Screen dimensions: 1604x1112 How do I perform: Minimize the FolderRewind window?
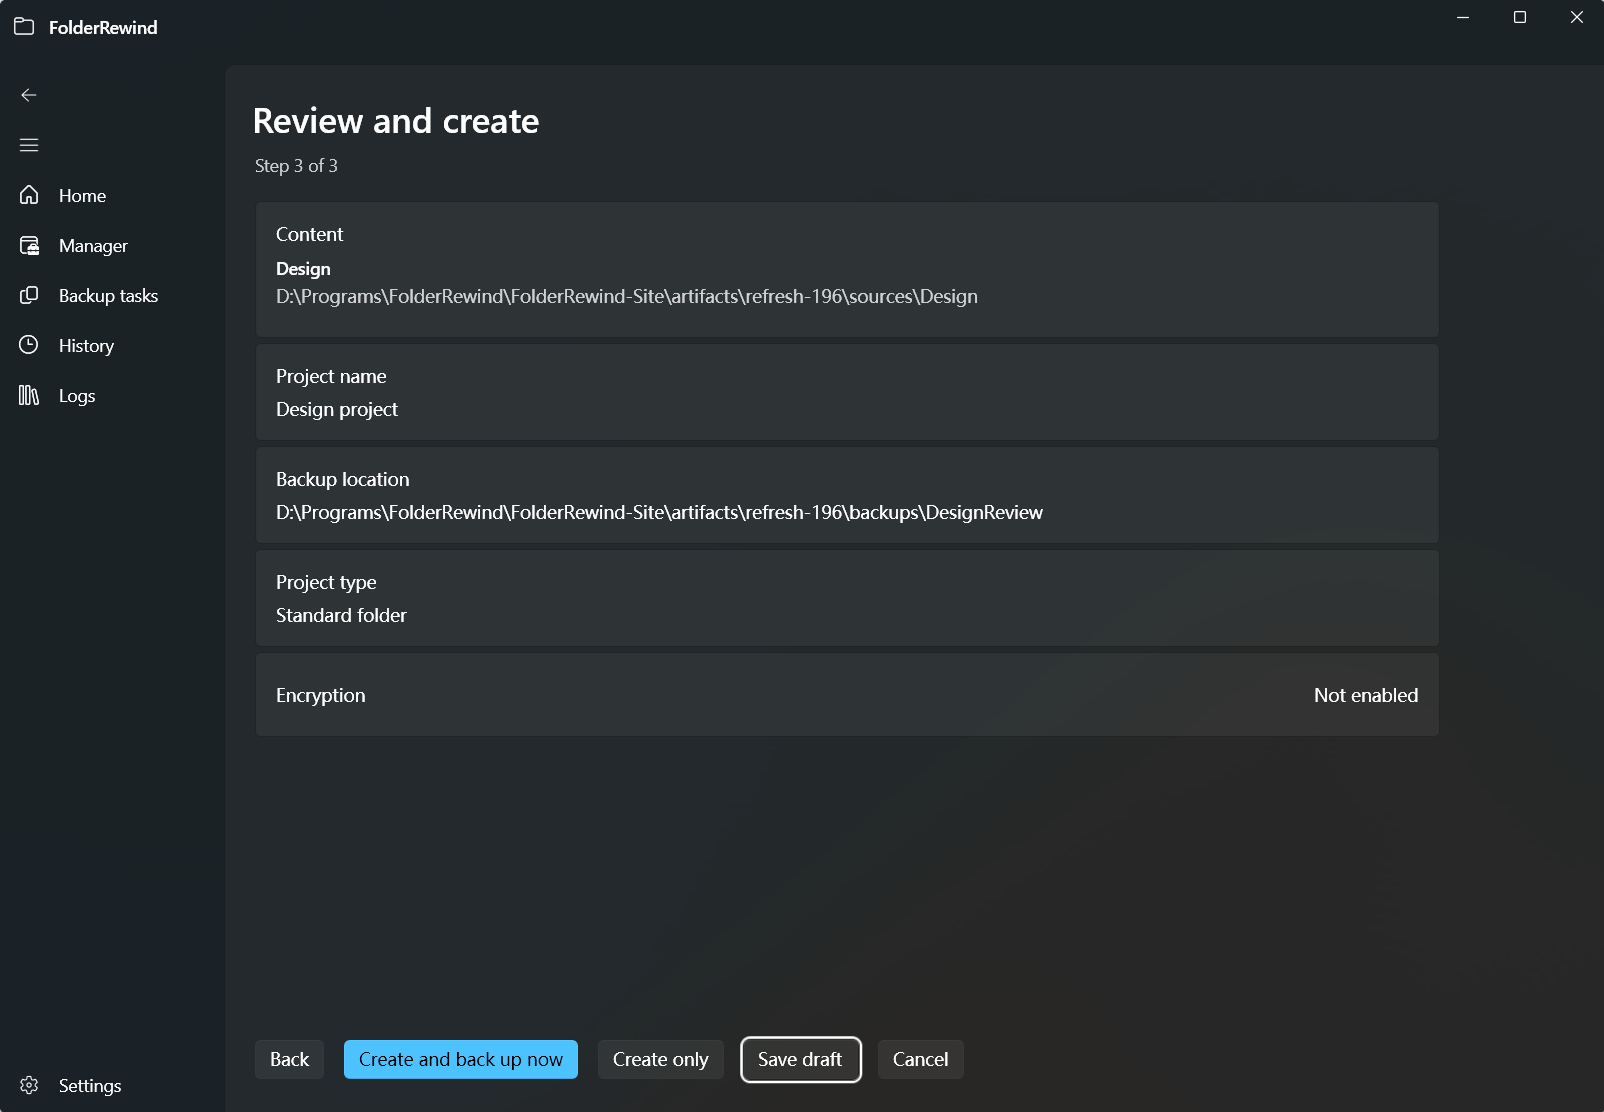pos(1463,17)
